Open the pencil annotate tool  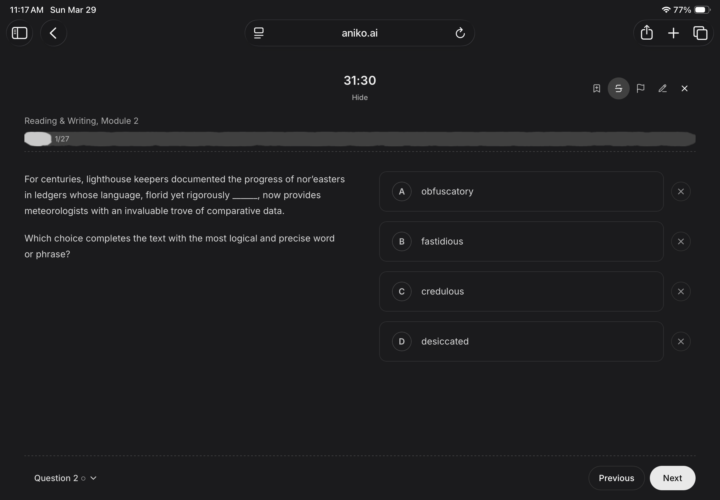[x=662, y=88]
